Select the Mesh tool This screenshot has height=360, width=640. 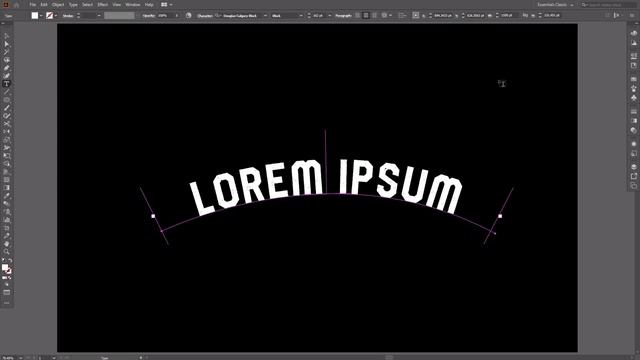click(7, 180)
